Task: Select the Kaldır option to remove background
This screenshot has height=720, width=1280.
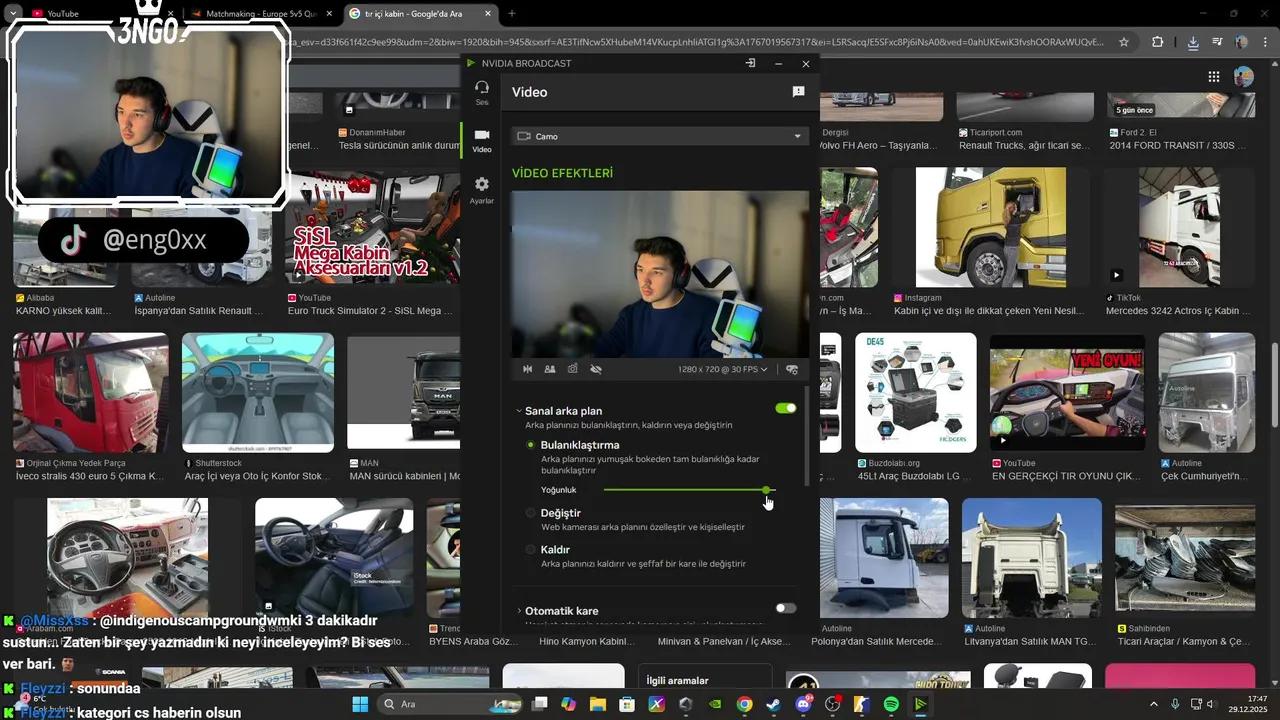Action: coord(530,549)
